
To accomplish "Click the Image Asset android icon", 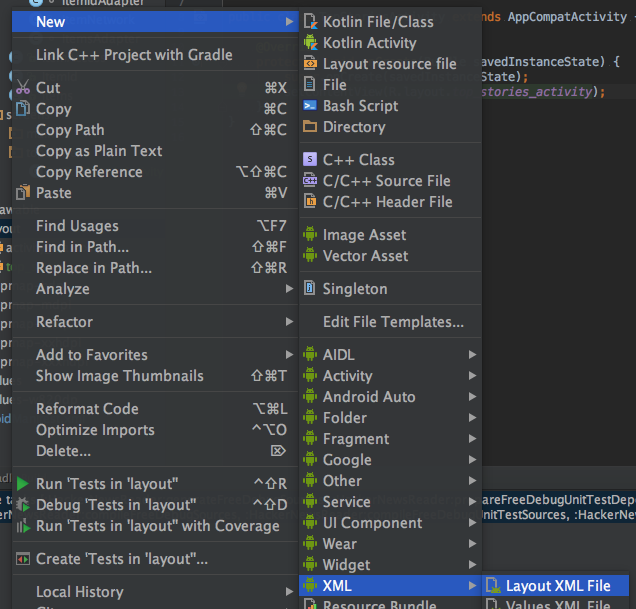I will click(310, 234).
